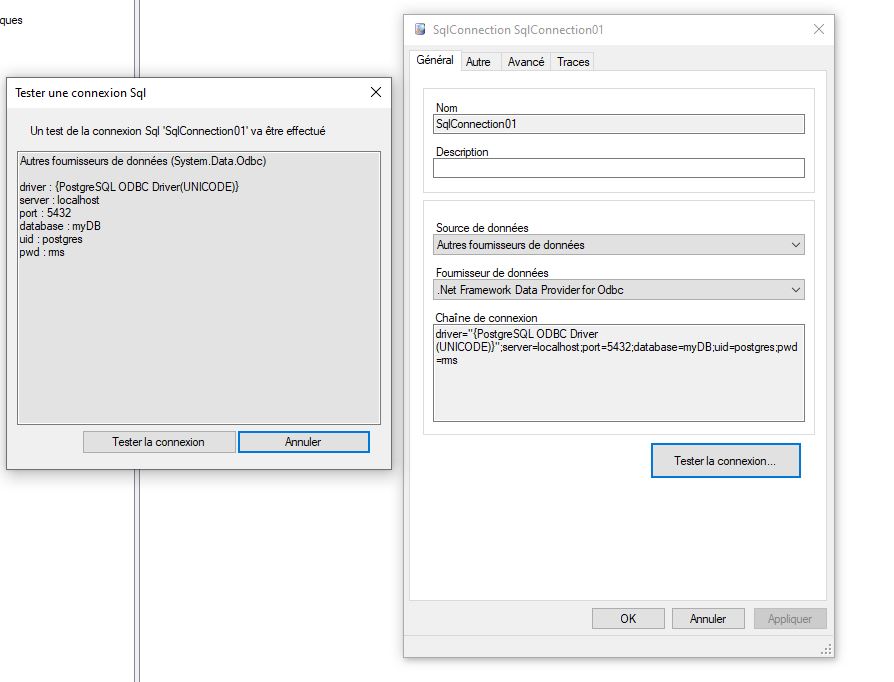
Task: Click the resize grip at dialog corner
Action: pyautogui.click(x=826, y=650)
